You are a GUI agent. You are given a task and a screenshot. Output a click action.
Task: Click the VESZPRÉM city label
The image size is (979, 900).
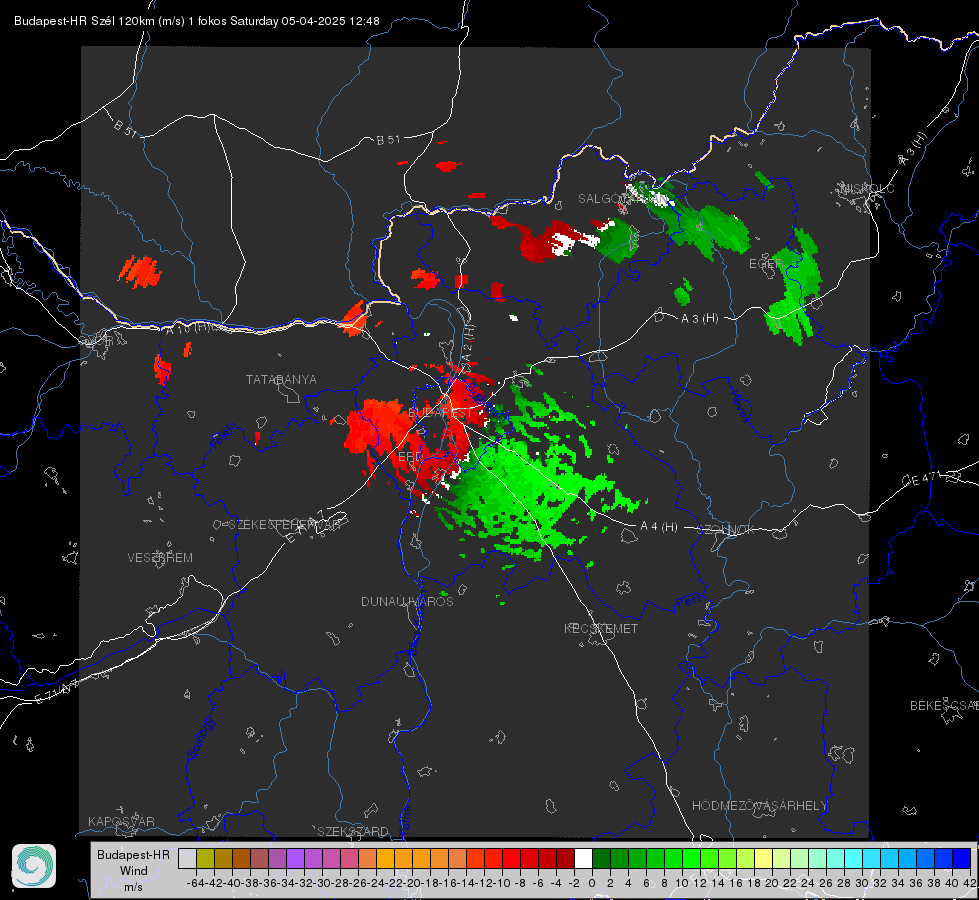pyautogui.click(x=160, y=557)
